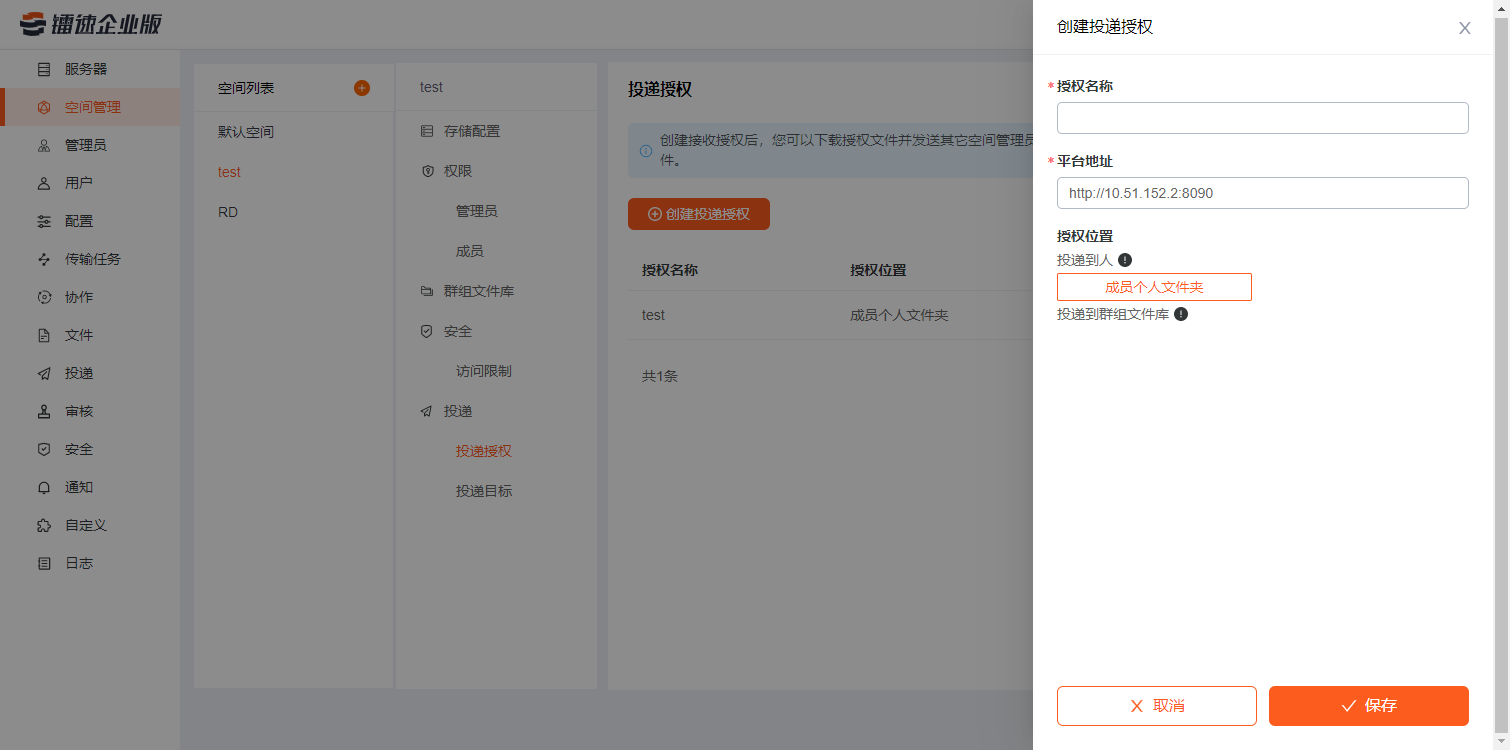1510x750 pixels.
Task: Click the 通知 bell icon
Action: [44, 487]
